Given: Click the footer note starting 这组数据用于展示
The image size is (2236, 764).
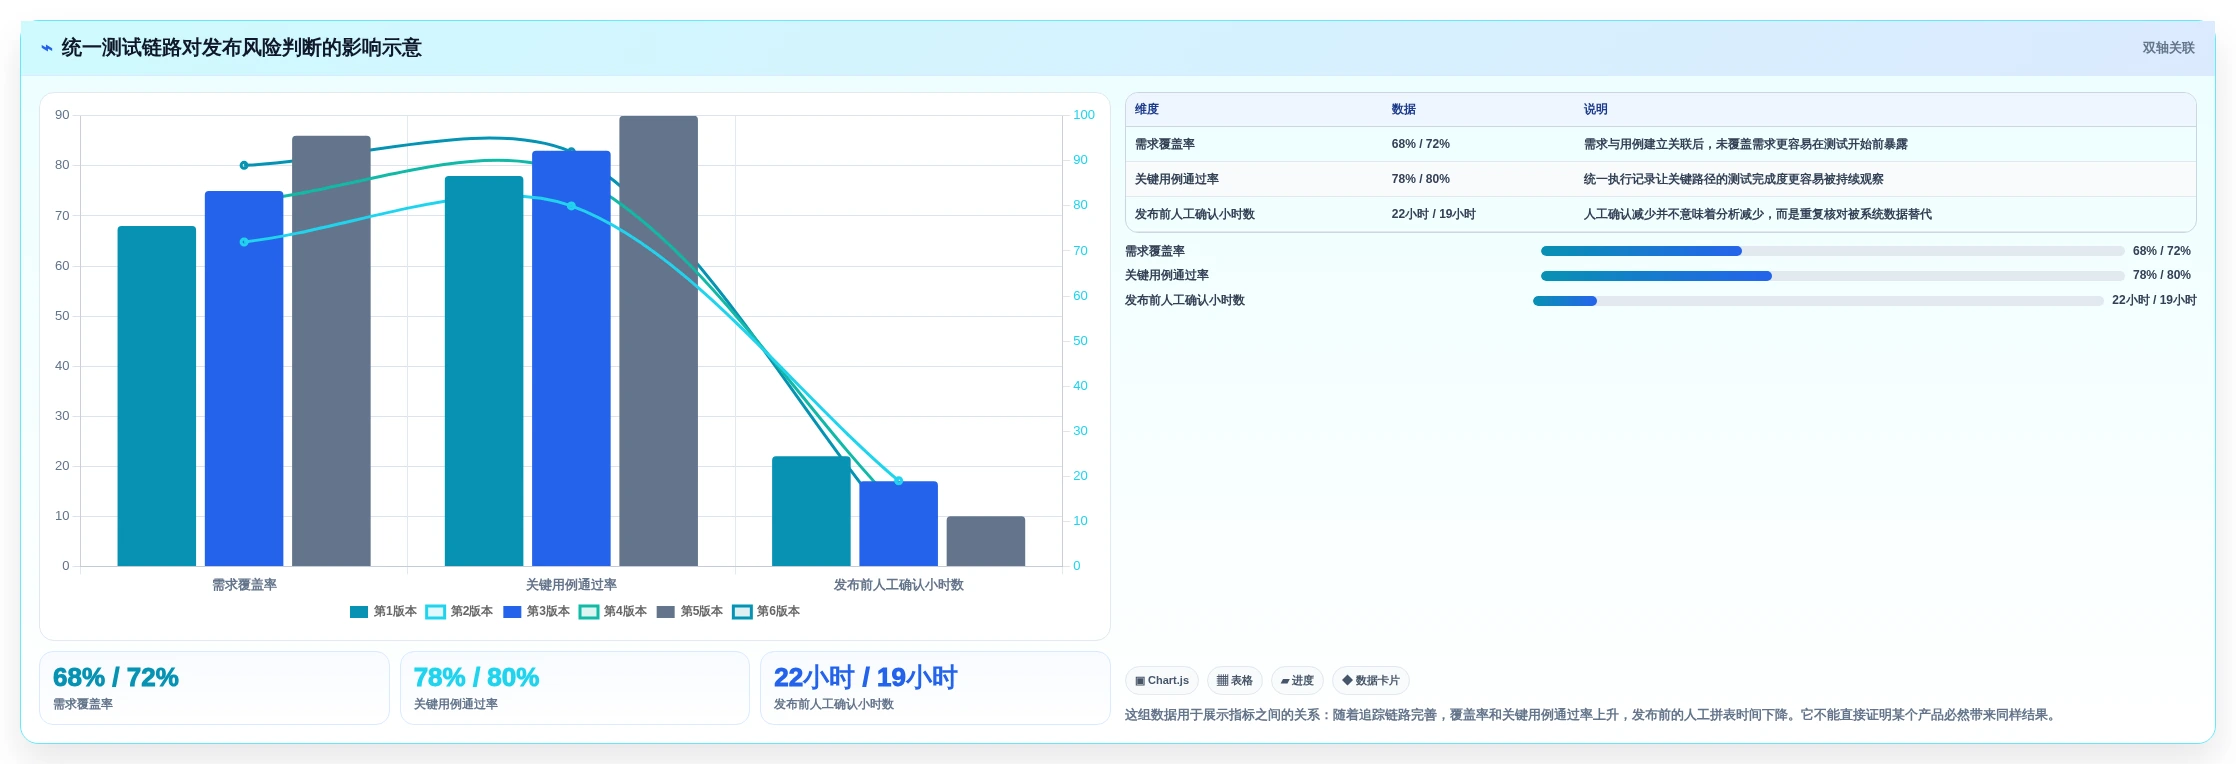Looking at the screenshot, I should click(1591, 715).
